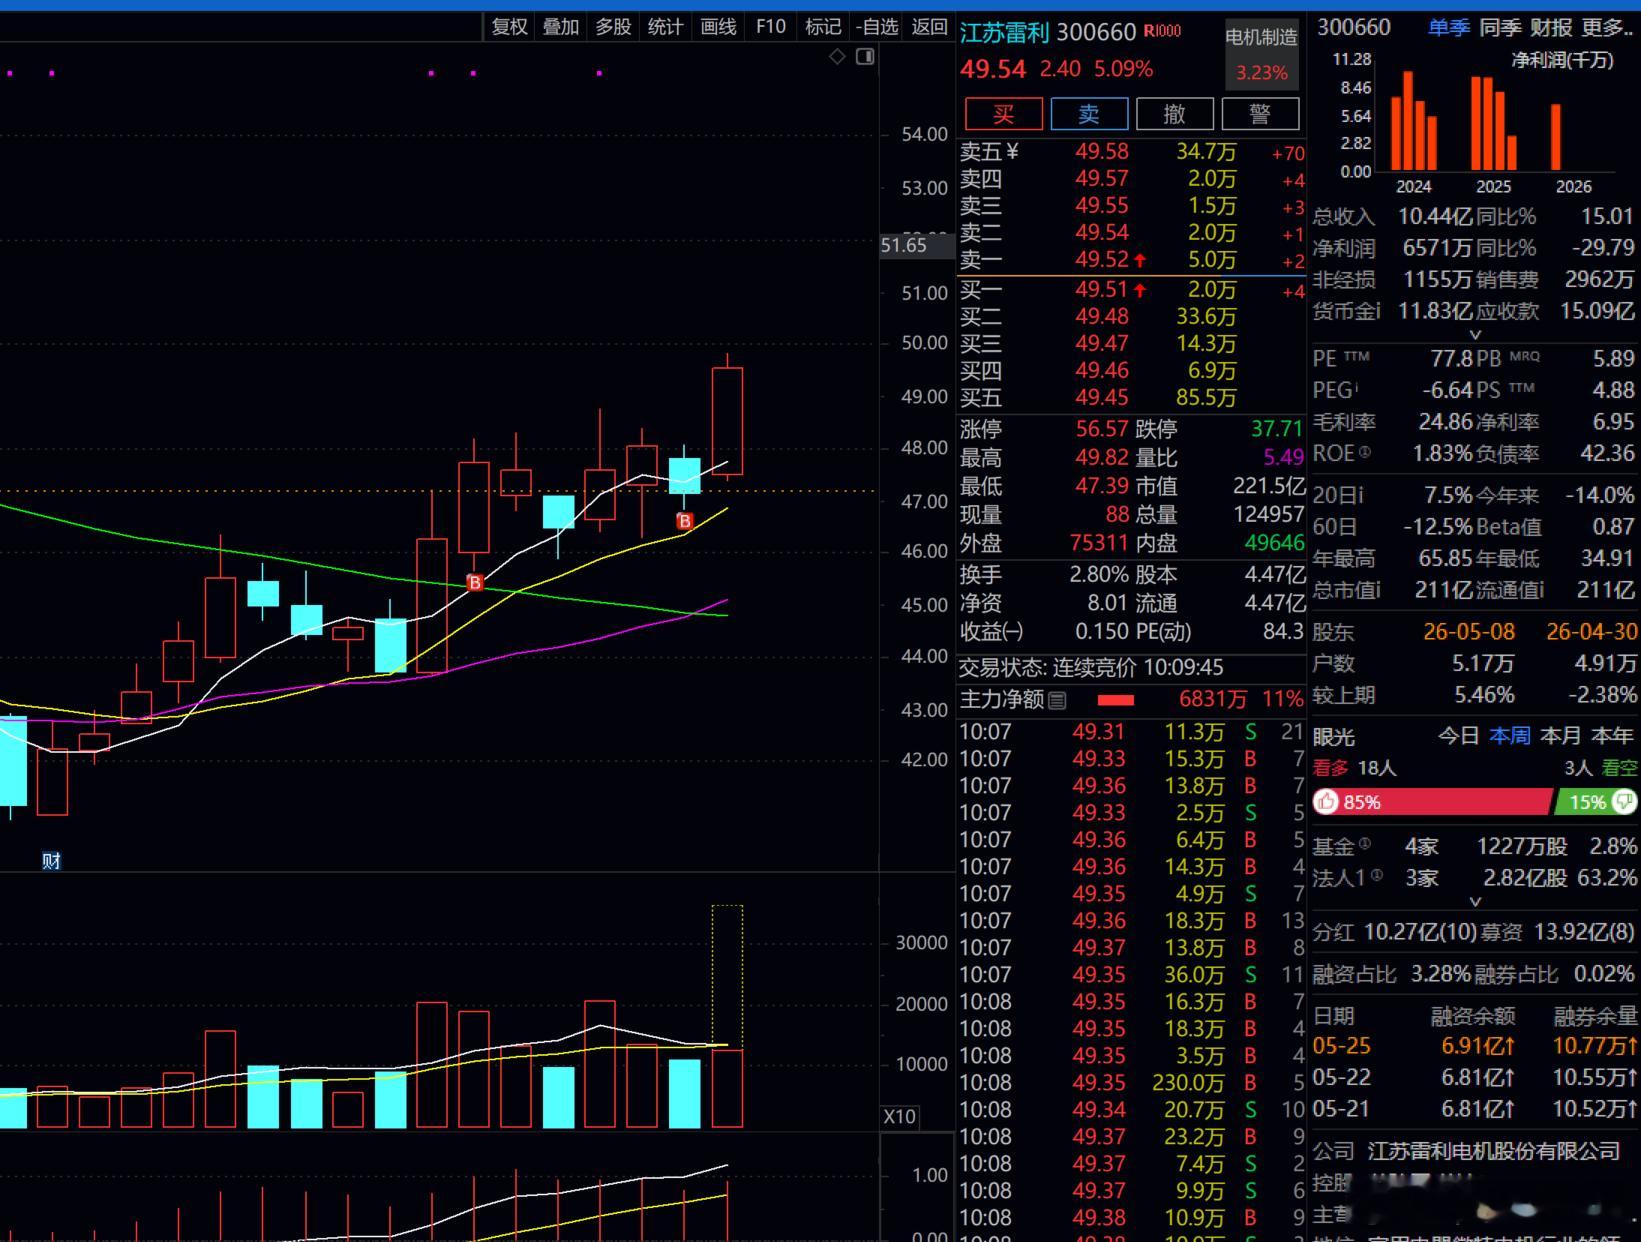This screenshot has width=1641, height=1242.
Task: Select the 本周 sentiment period
Action: coord(1509,736)
